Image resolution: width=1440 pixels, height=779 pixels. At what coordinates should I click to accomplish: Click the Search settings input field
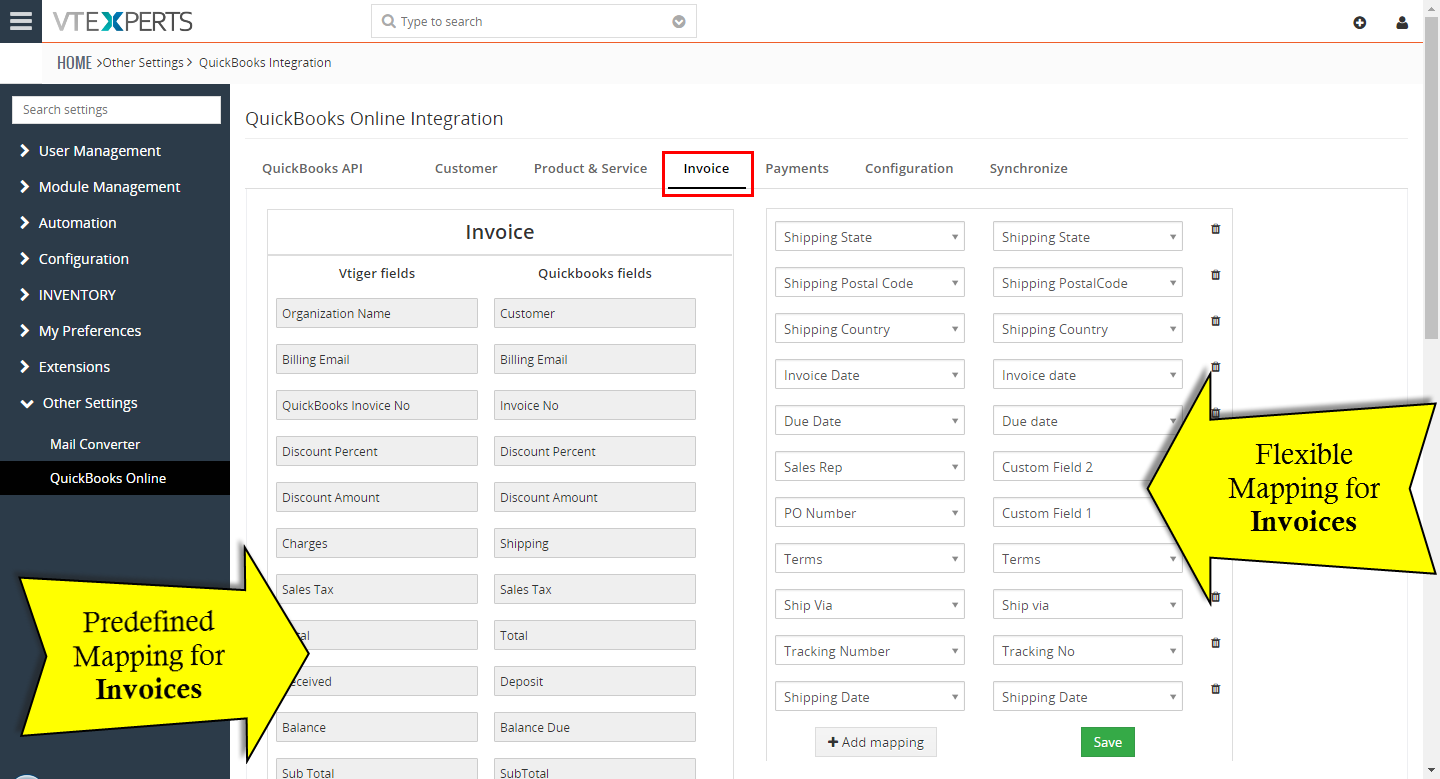click(x=116, y=110)
